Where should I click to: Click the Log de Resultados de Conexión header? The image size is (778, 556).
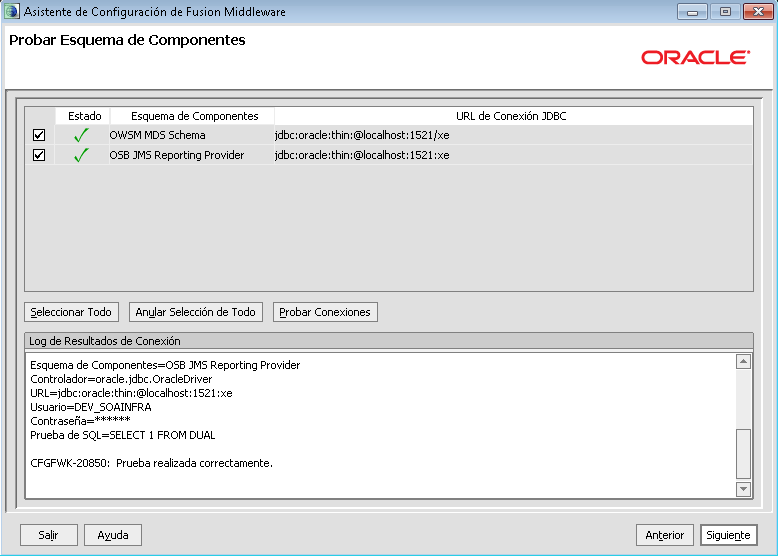(x=389, y=341)
